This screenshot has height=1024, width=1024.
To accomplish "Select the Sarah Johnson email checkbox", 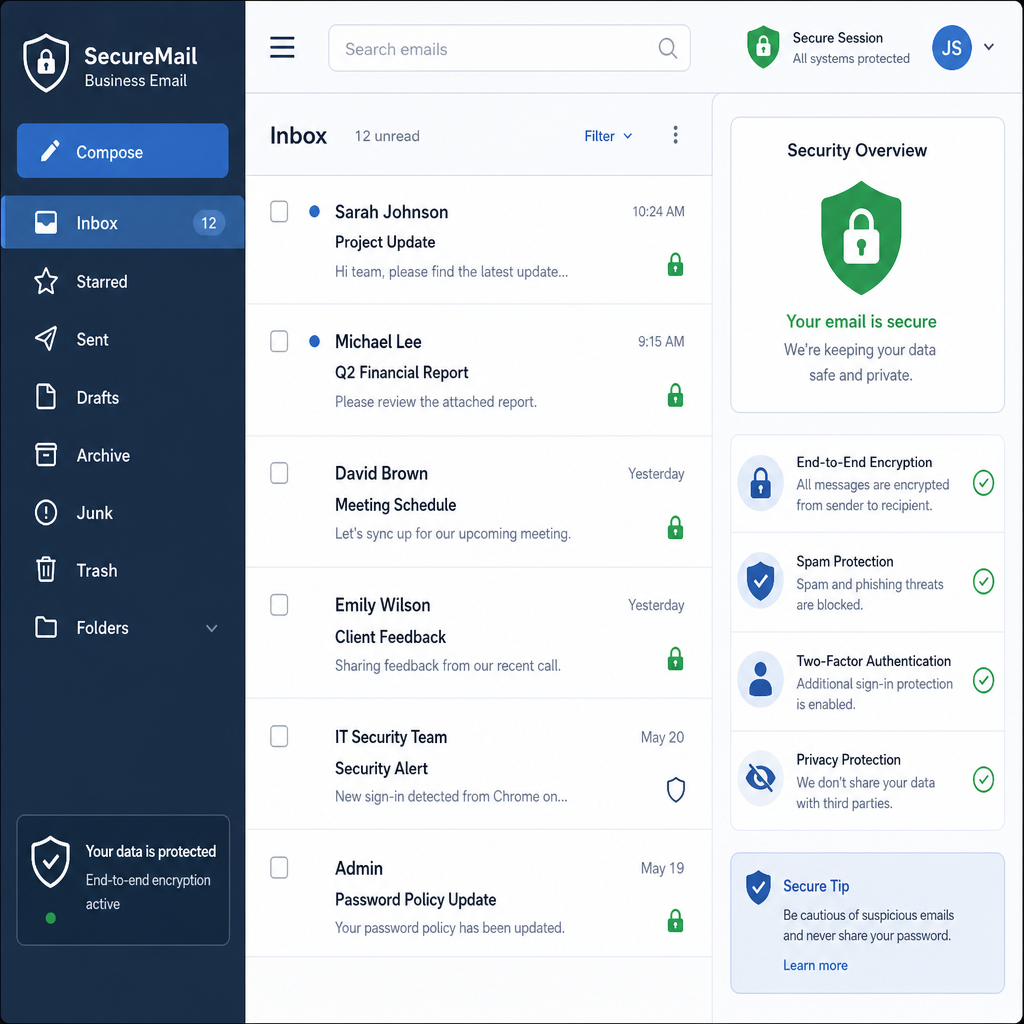I will [x=279, y=212].
